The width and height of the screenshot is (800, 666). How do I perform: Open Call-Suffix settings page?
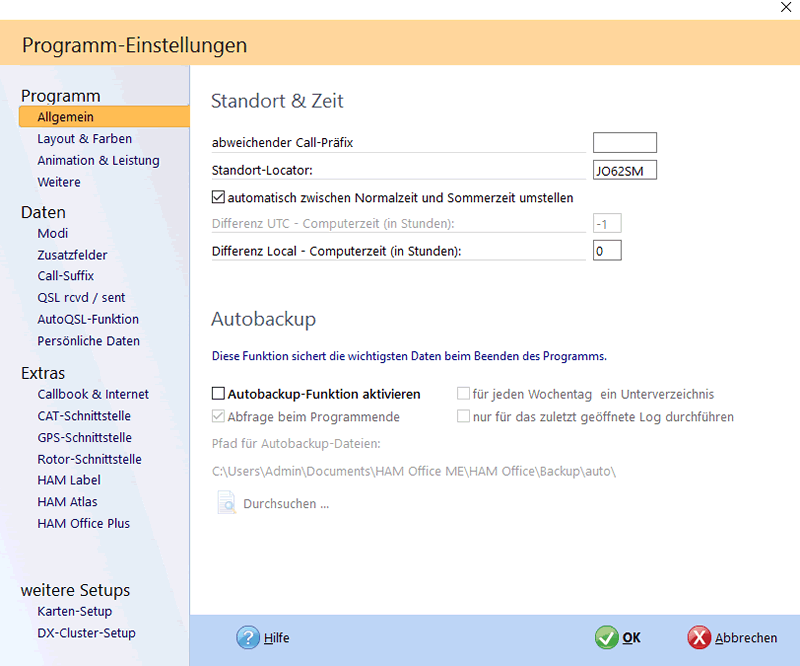[66, 276]
